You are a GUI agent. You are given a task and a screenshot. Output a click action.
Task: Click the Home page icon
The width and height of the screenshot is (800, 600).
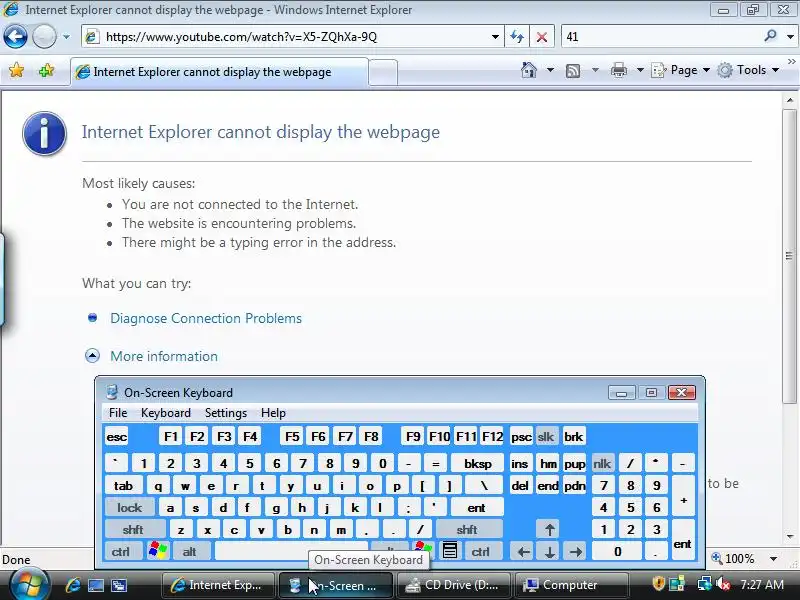(x=529, y=70)
